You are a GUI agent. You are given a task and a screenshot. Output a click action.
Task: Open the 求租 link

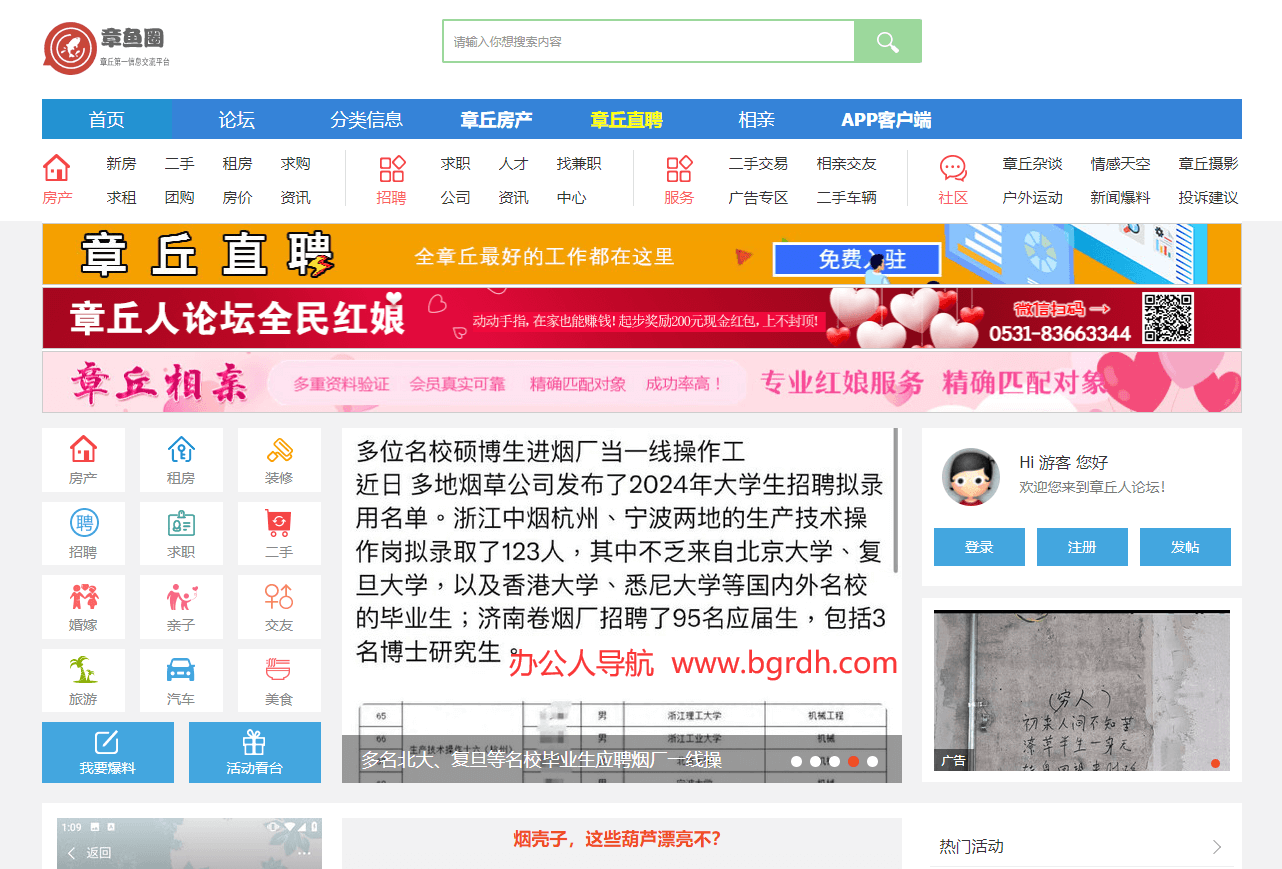(x=121, y=198)
